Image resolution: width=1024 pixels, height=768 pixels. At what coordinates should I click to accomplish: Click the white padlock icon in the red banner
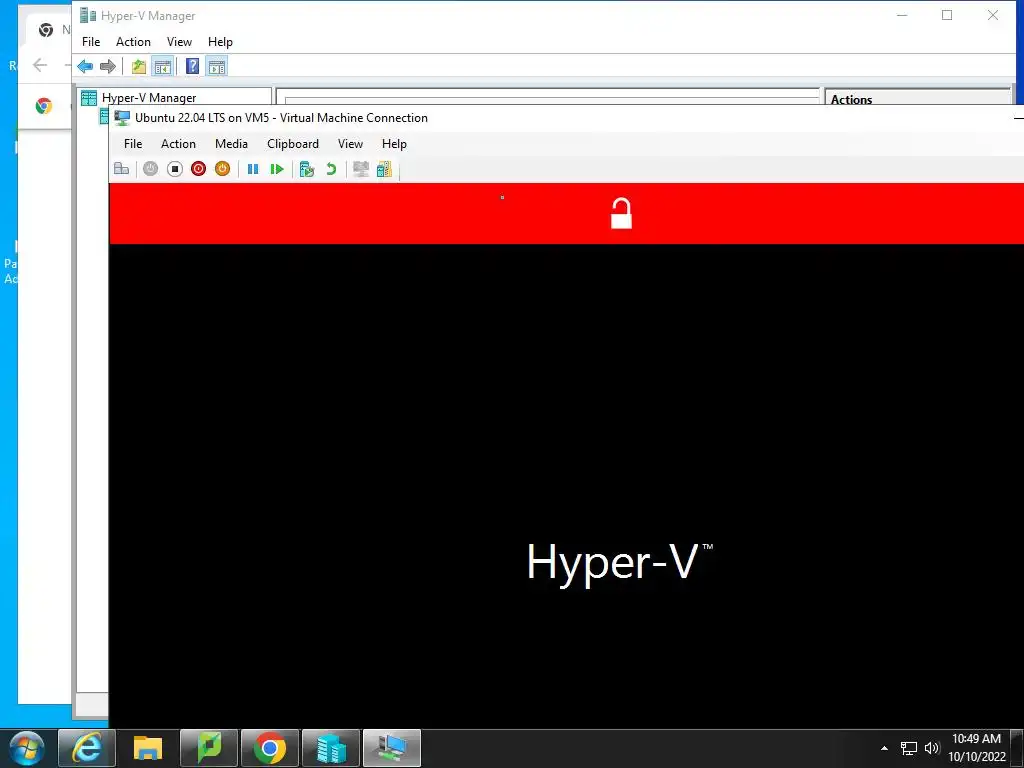(x=621, y=214)
